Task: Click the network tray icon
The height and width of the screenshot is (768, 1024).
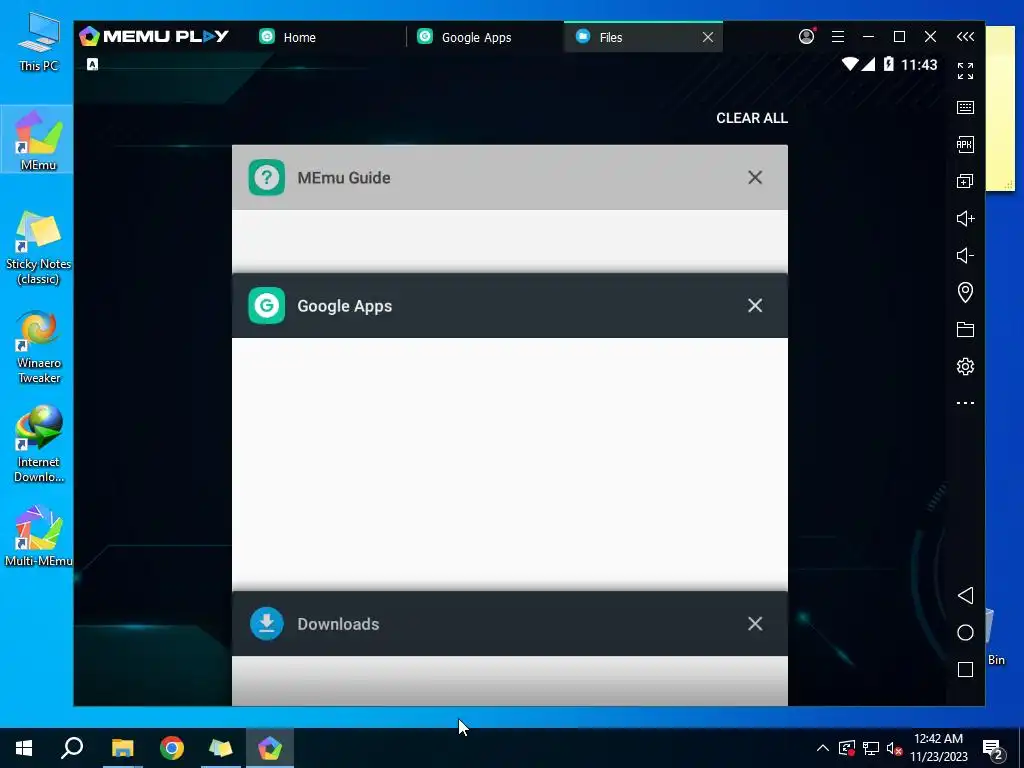Action: tap(871, 748)
